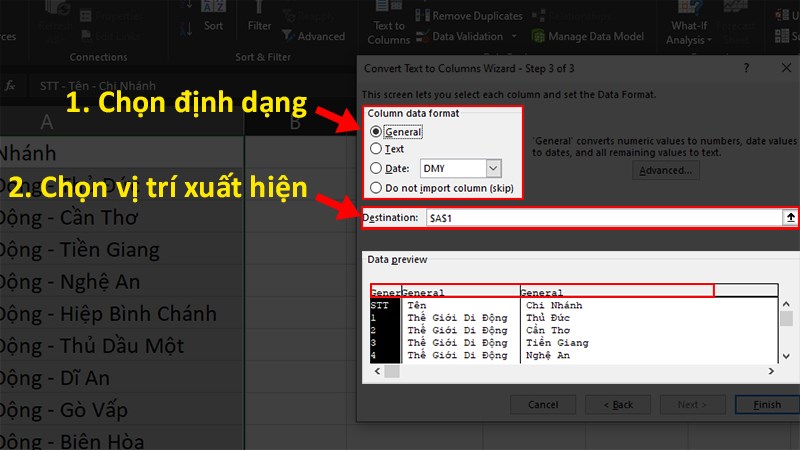This screenshot has width=800, height=450.
Task: Select column B header
Action: point(295,122)
